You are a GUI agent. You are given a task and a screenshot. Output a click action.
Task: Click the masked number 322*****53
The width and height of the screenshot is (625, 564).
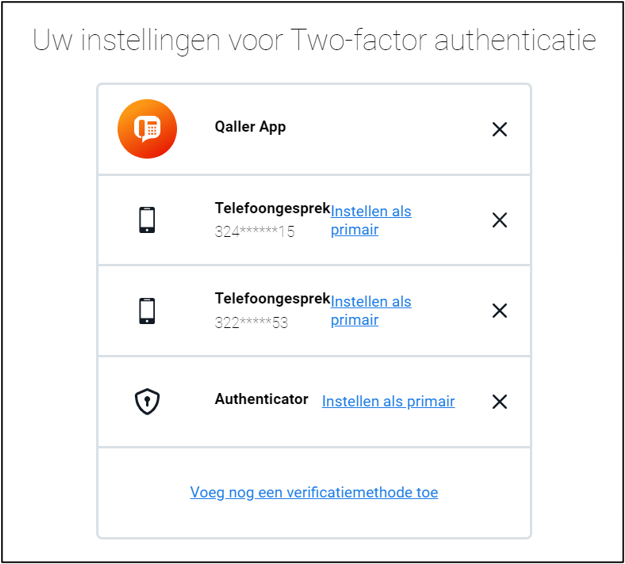pyautogui.click(x=251, y=322)
